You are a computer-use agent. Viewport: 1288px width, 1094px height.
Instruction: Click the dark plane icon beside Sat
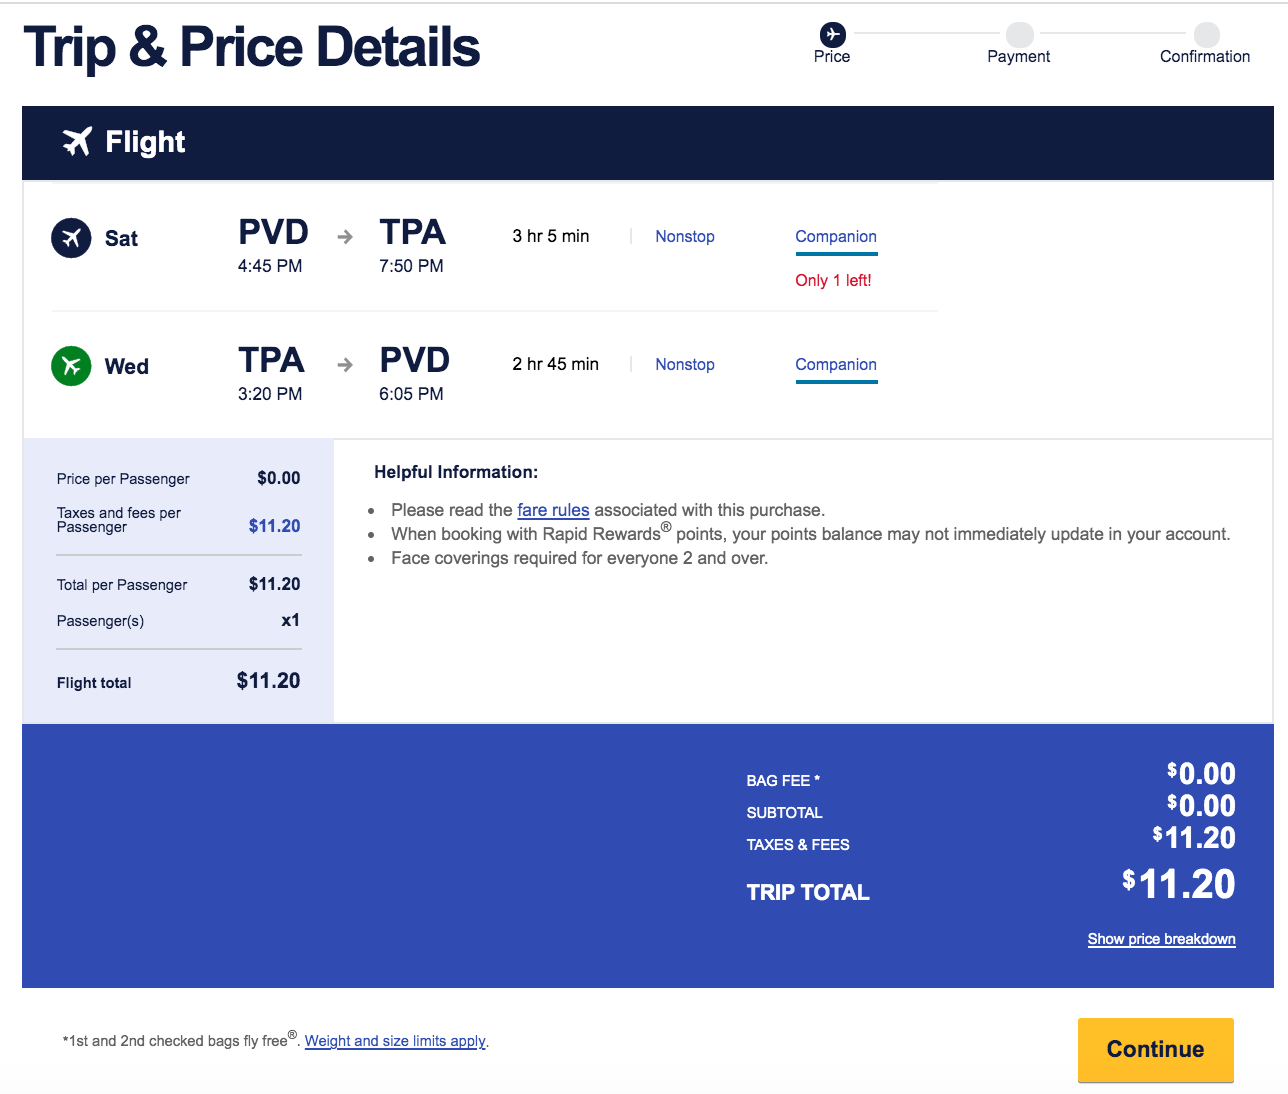70,237
